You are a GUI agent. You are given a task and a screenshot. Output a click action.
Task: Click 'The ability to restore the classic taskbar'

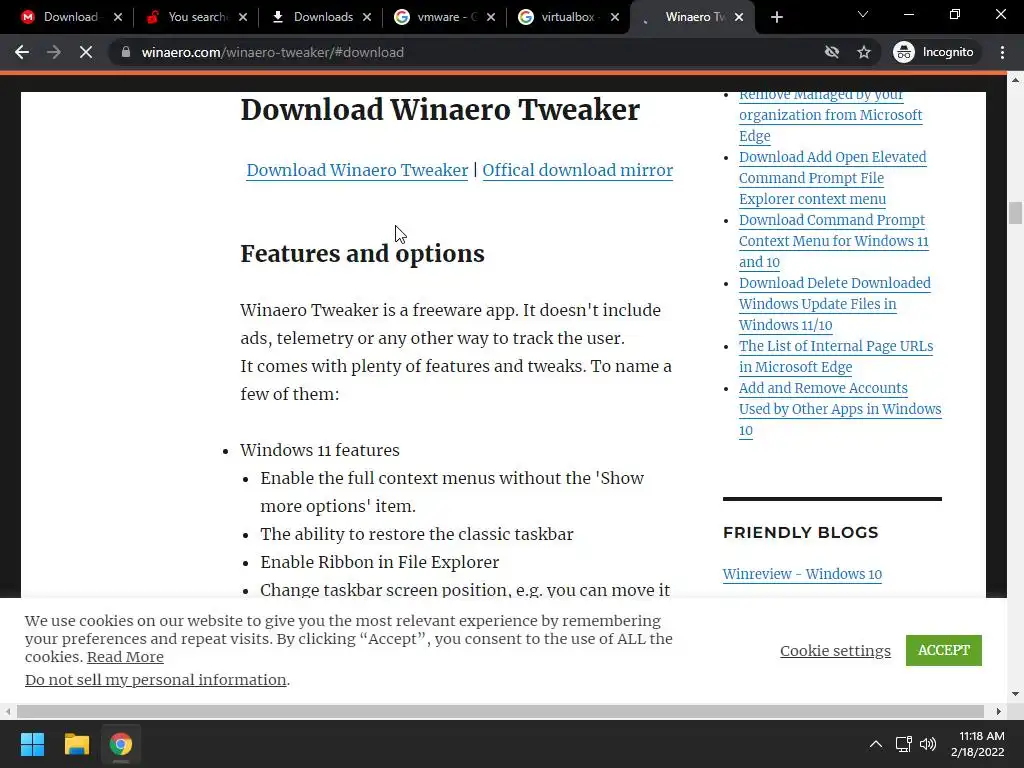[417, 534]
